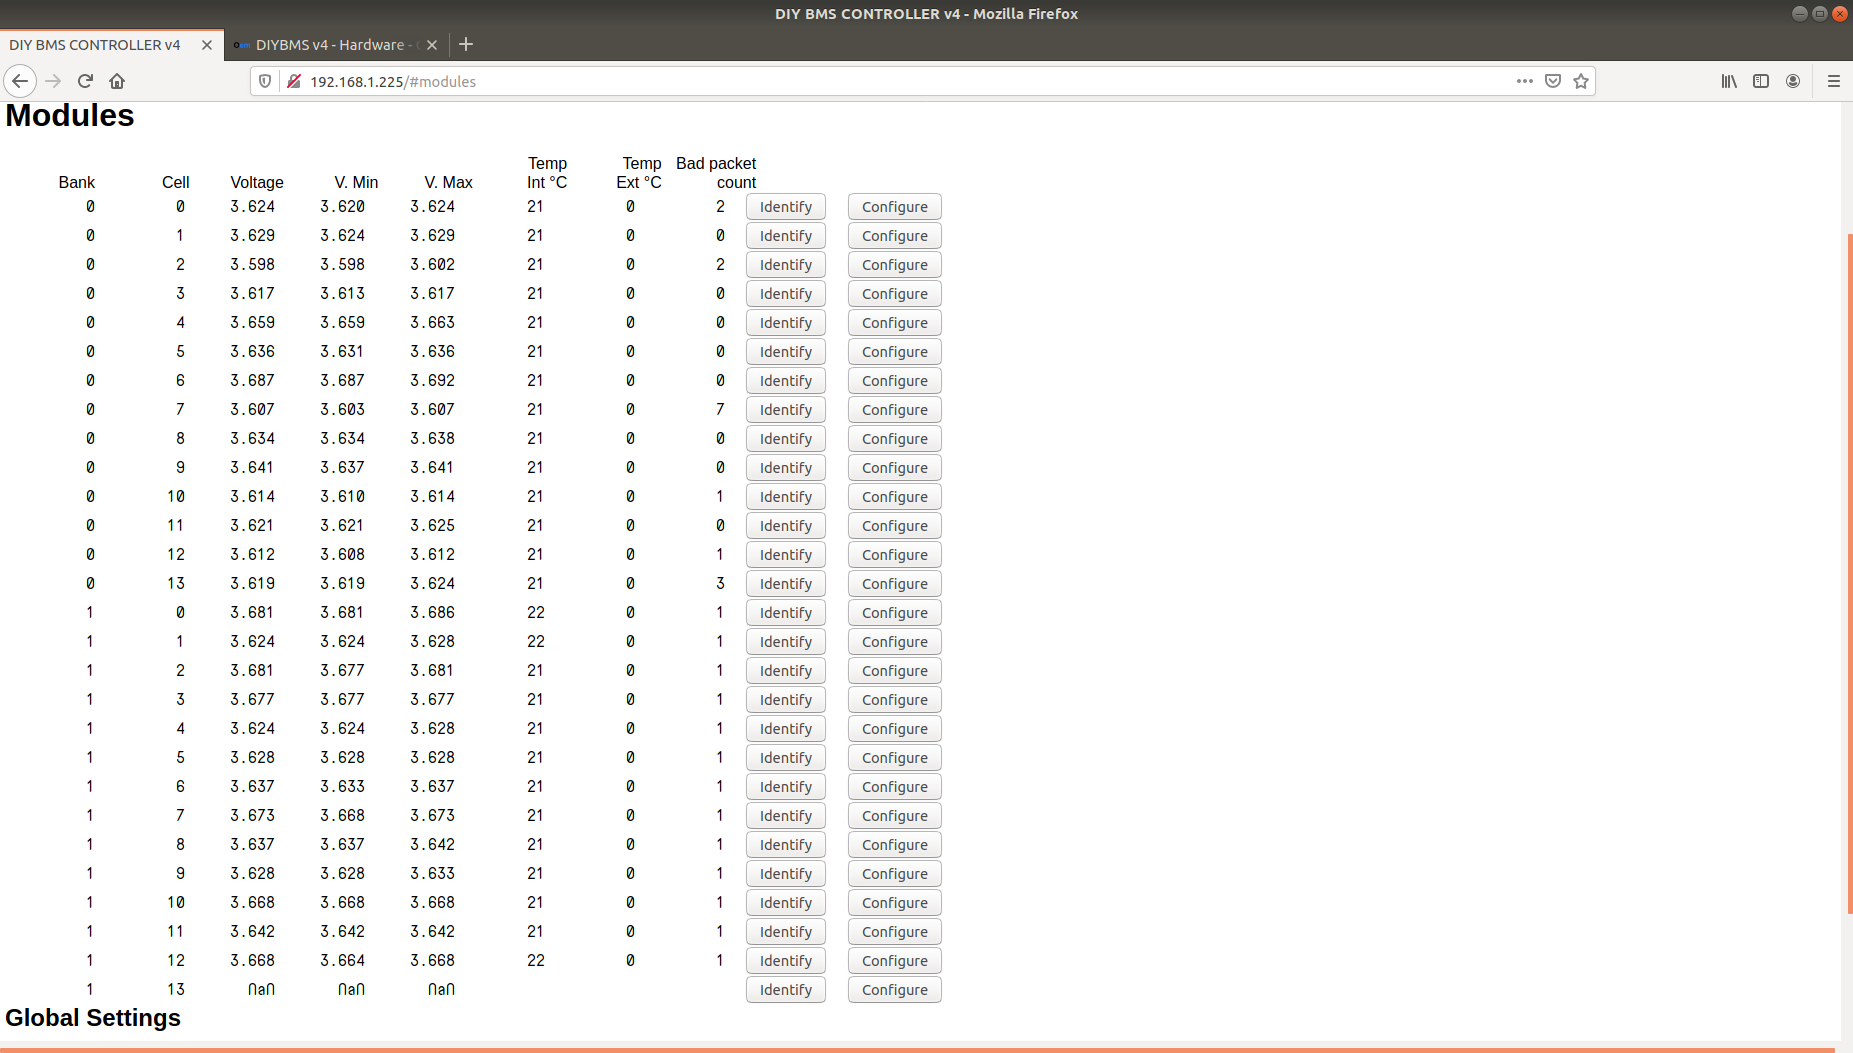Save page to Pocket
The width and height of the screenshot is (1853, 1053).
coord(1552,81)
